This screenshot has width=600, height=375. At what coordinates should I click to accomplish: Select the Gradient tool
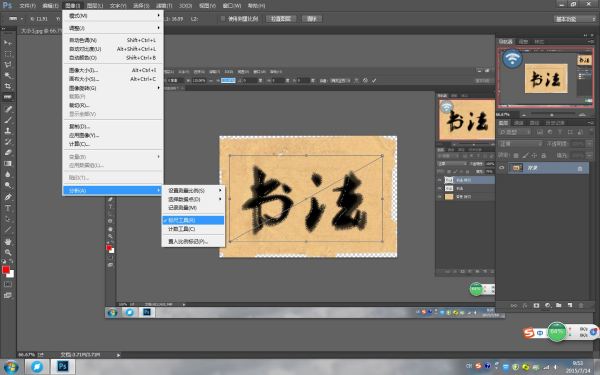point(8,163)
